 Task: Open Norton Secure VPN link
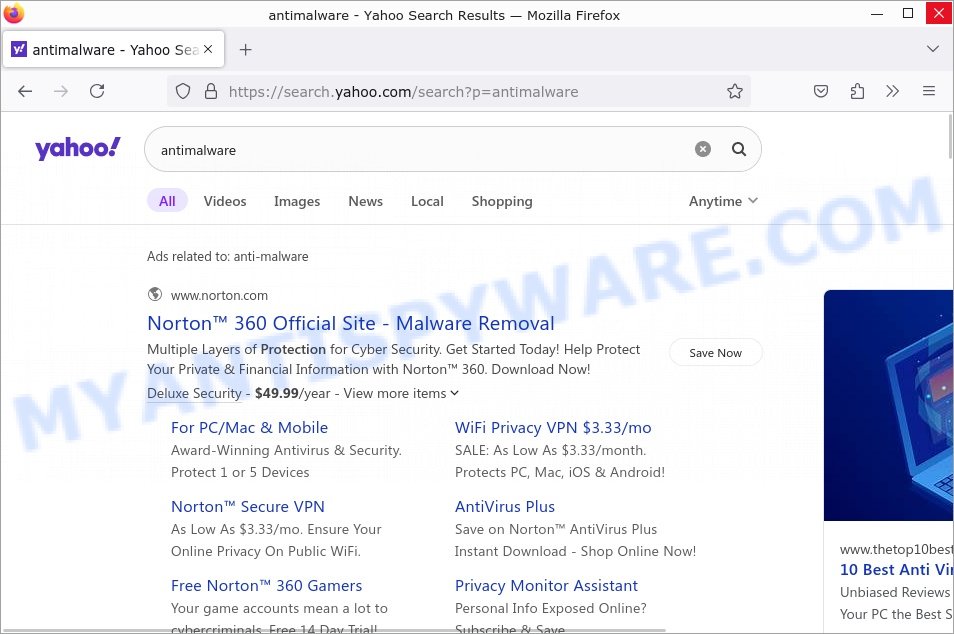click(248, 507)
